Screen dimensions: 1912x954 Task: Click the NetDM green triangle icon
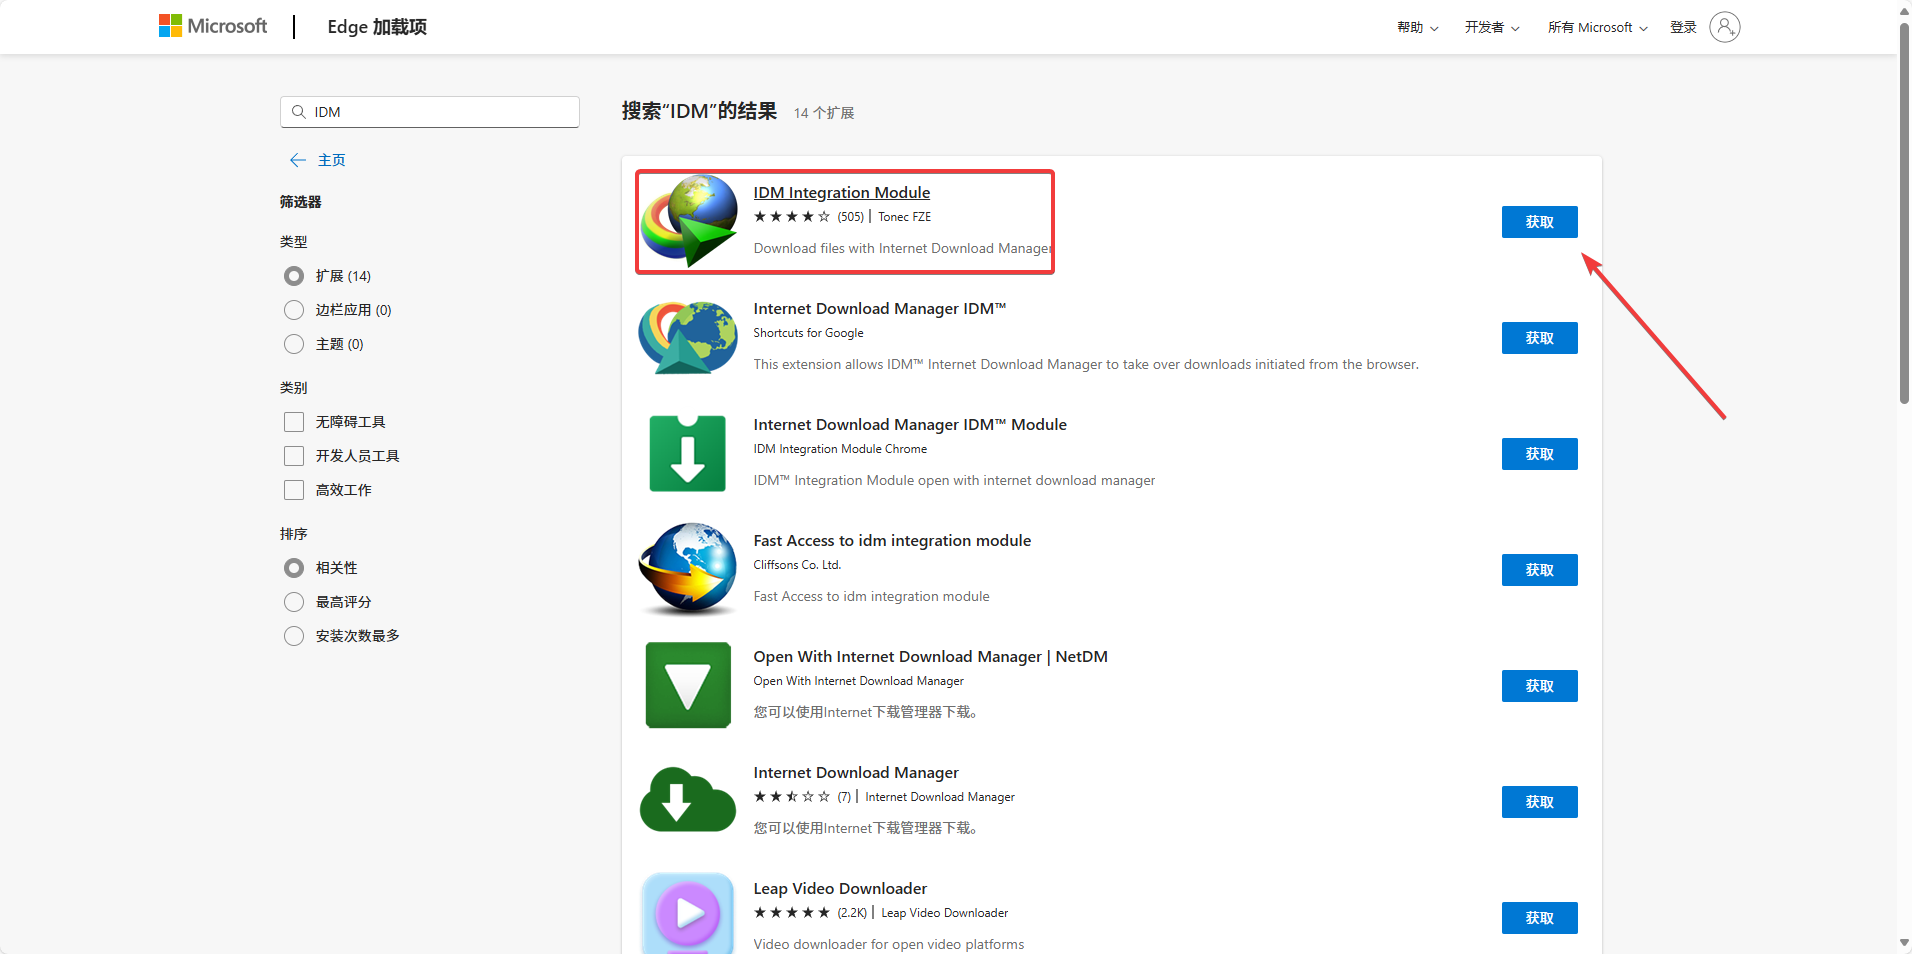click(x=688, y=685)
